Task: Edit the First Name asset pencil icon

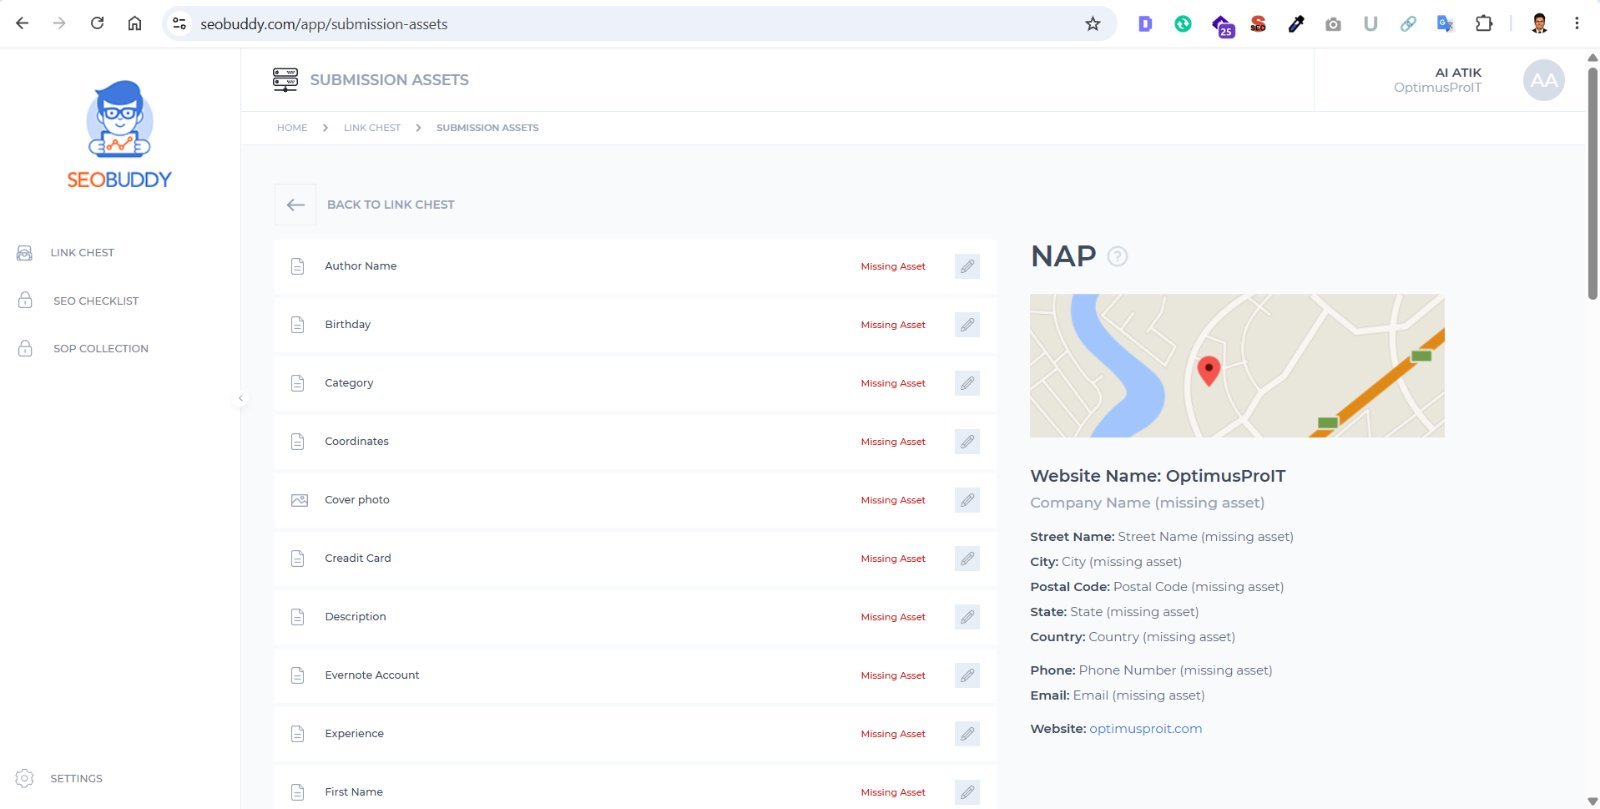Action: point(967,793)
